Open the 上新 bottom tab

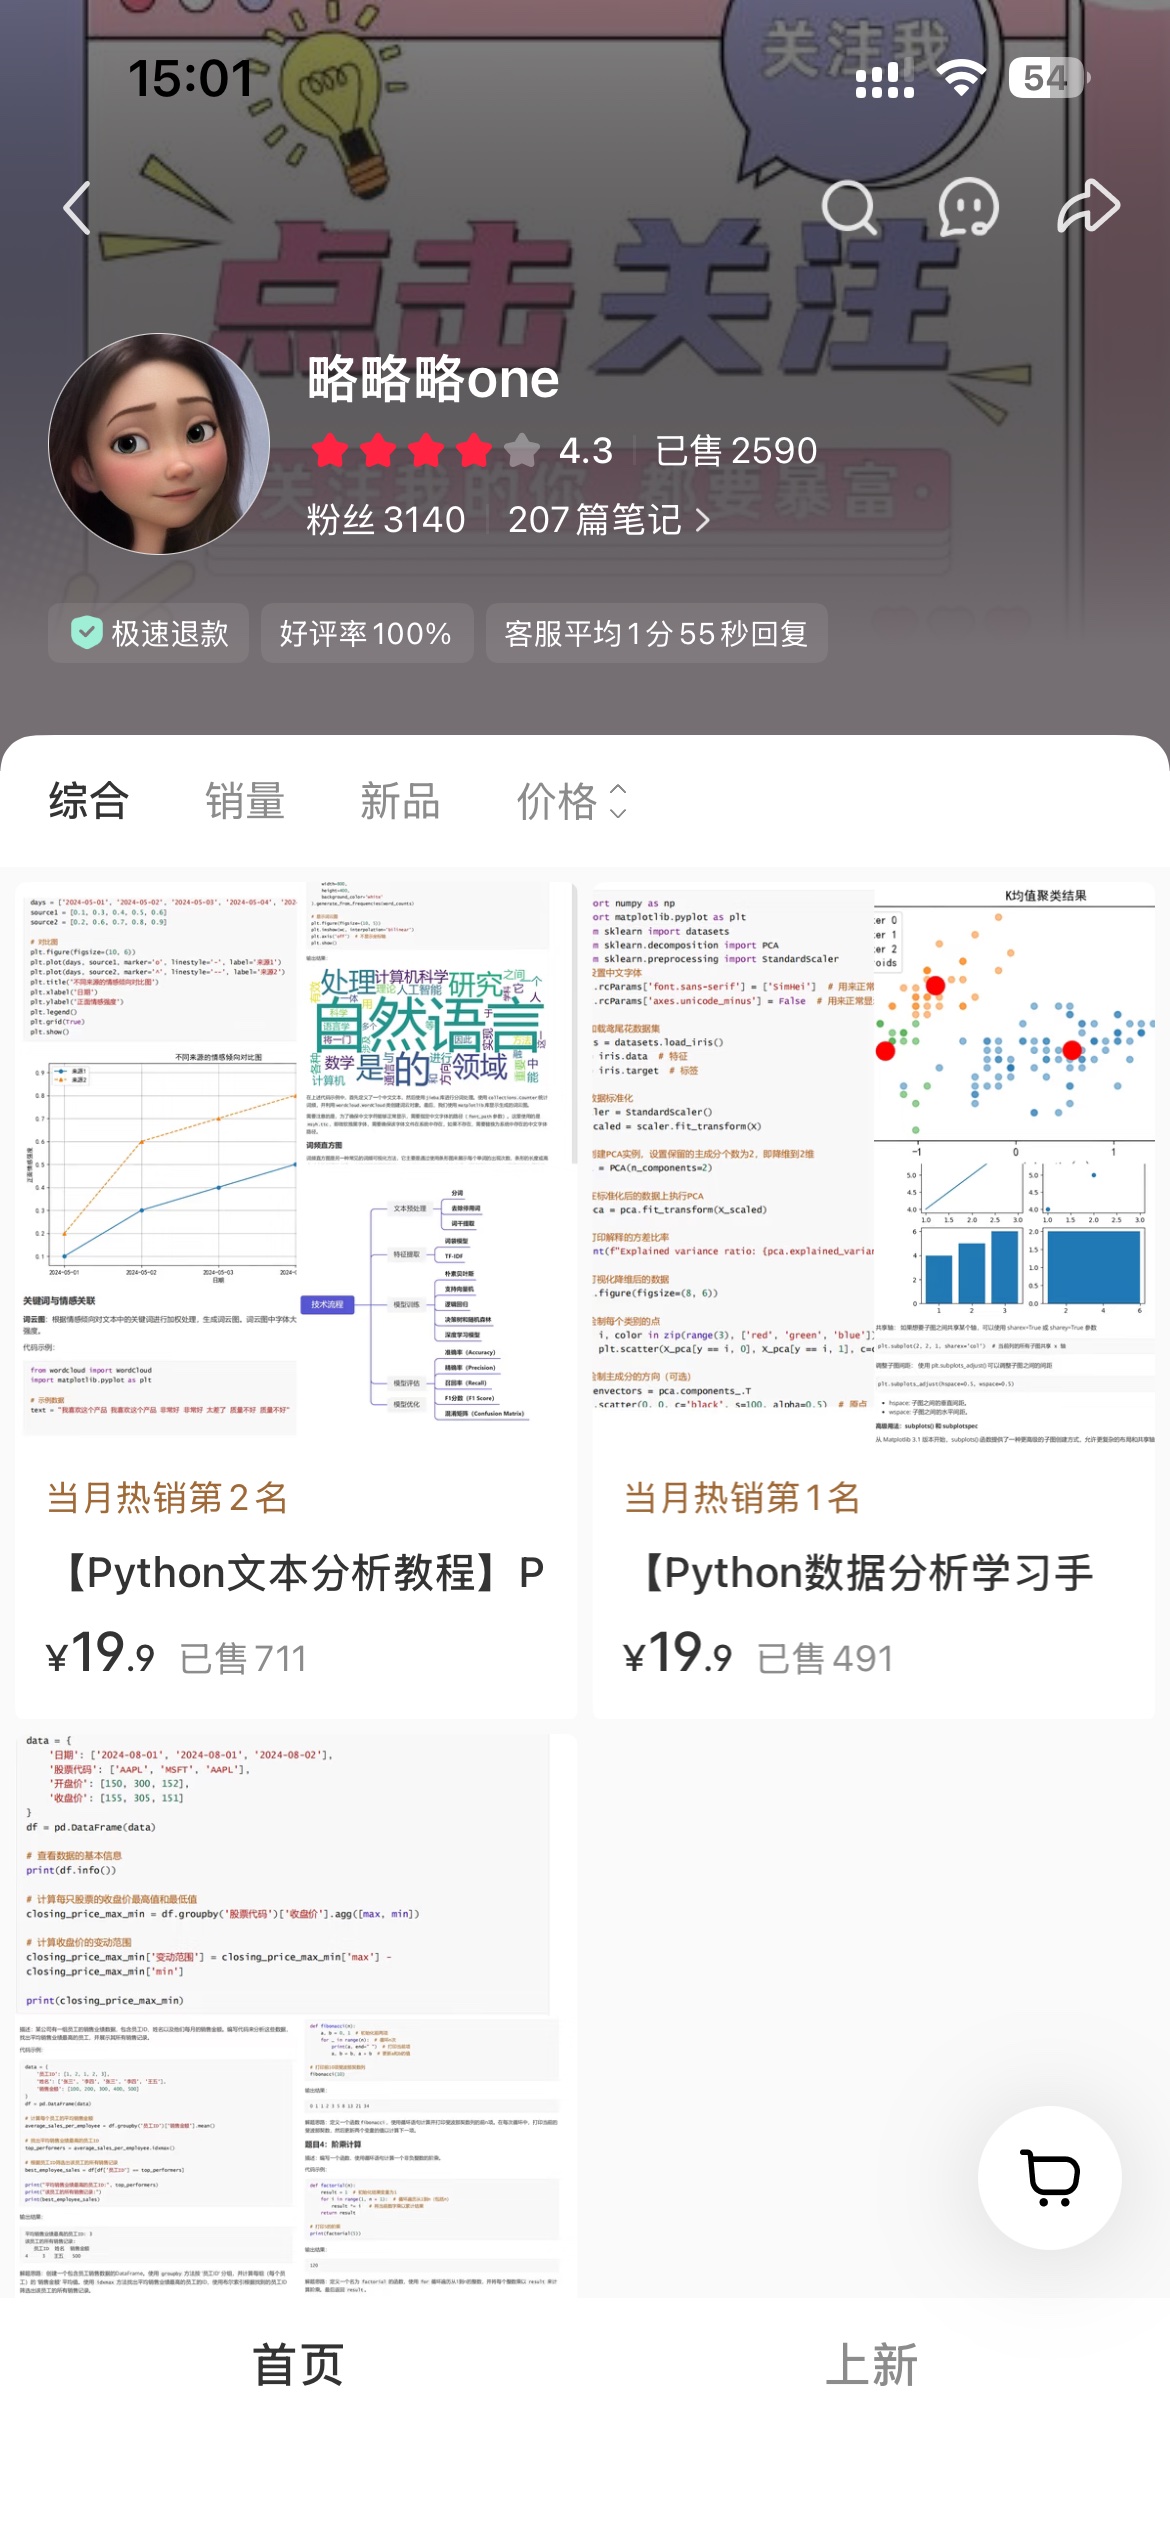[x=872, y=2365]
